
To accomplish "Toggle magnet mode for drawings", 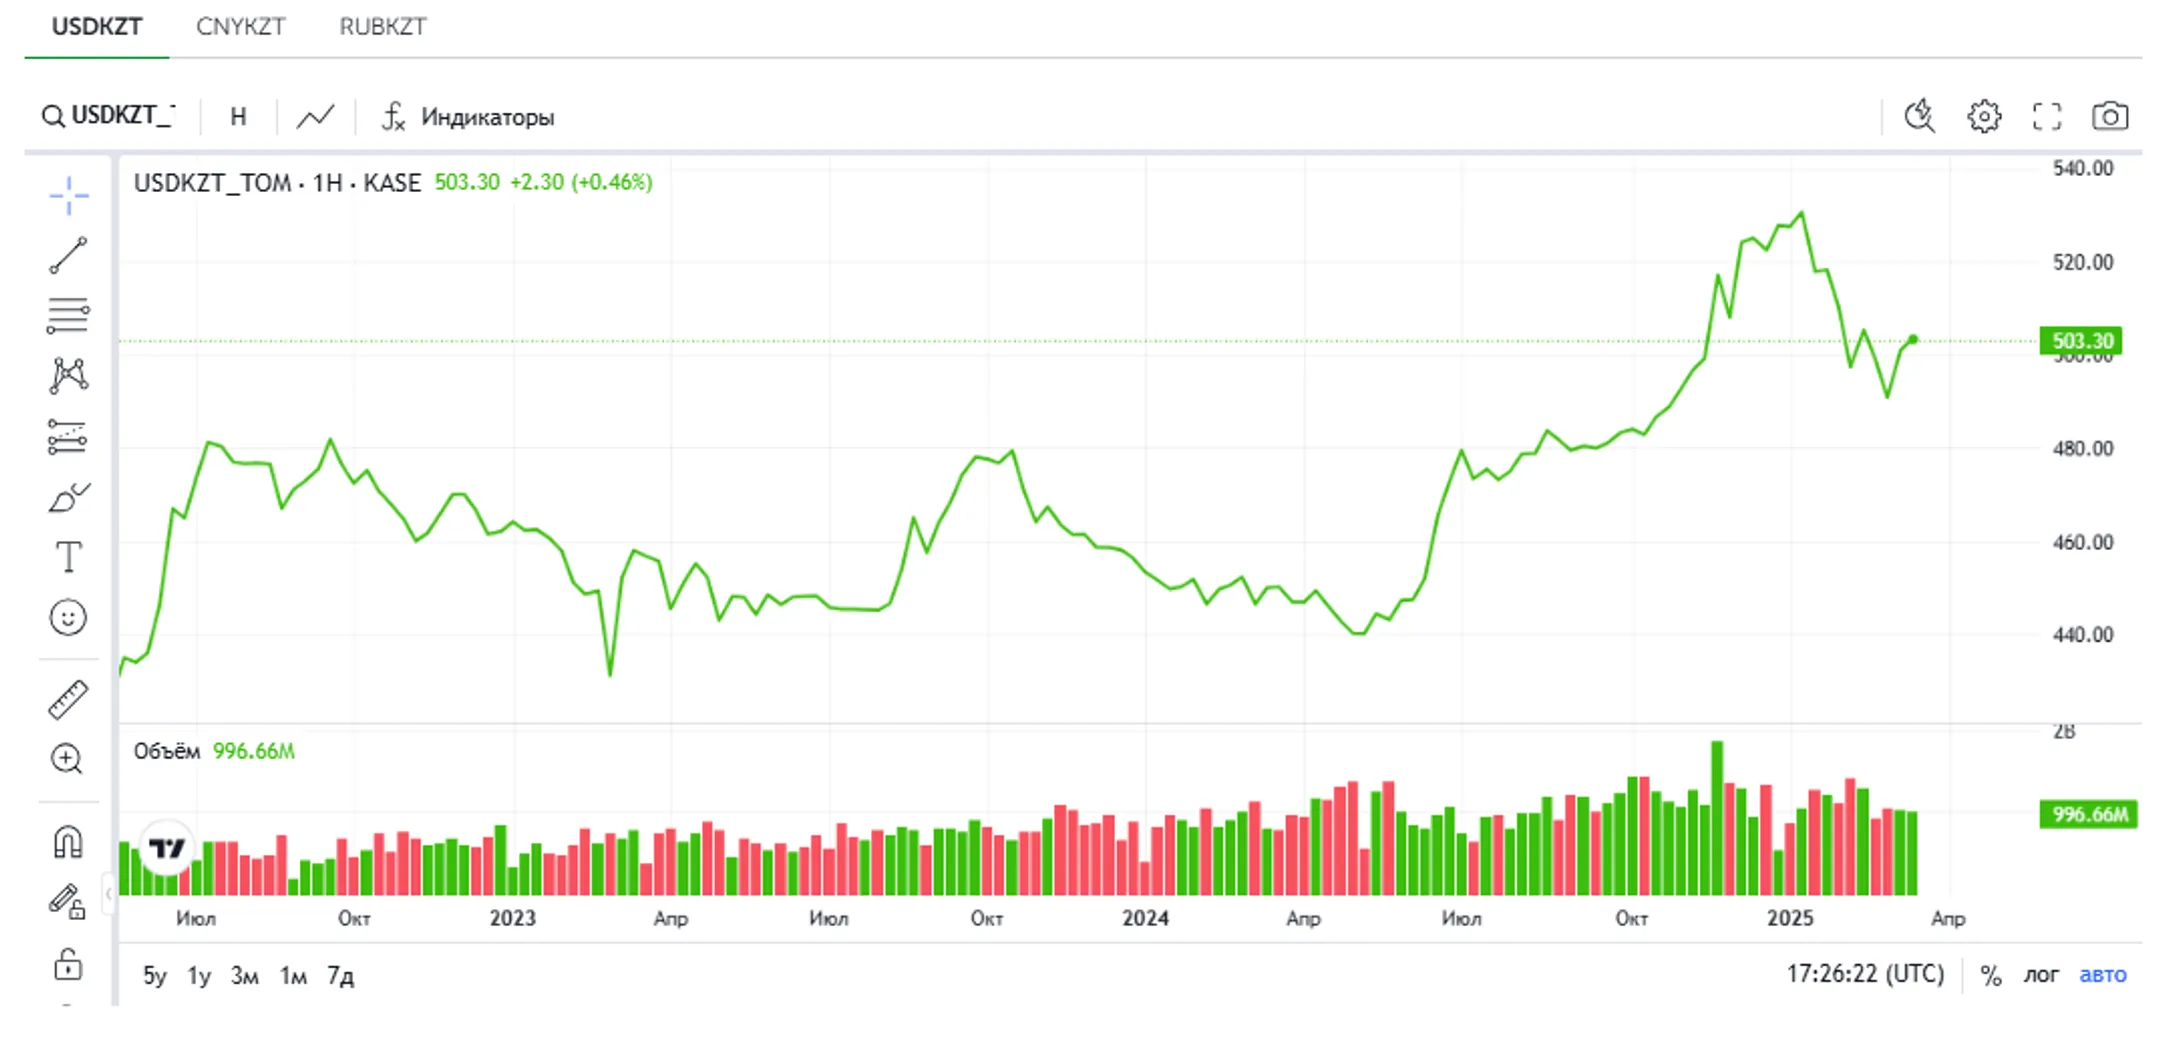I will tap(68, 842).
